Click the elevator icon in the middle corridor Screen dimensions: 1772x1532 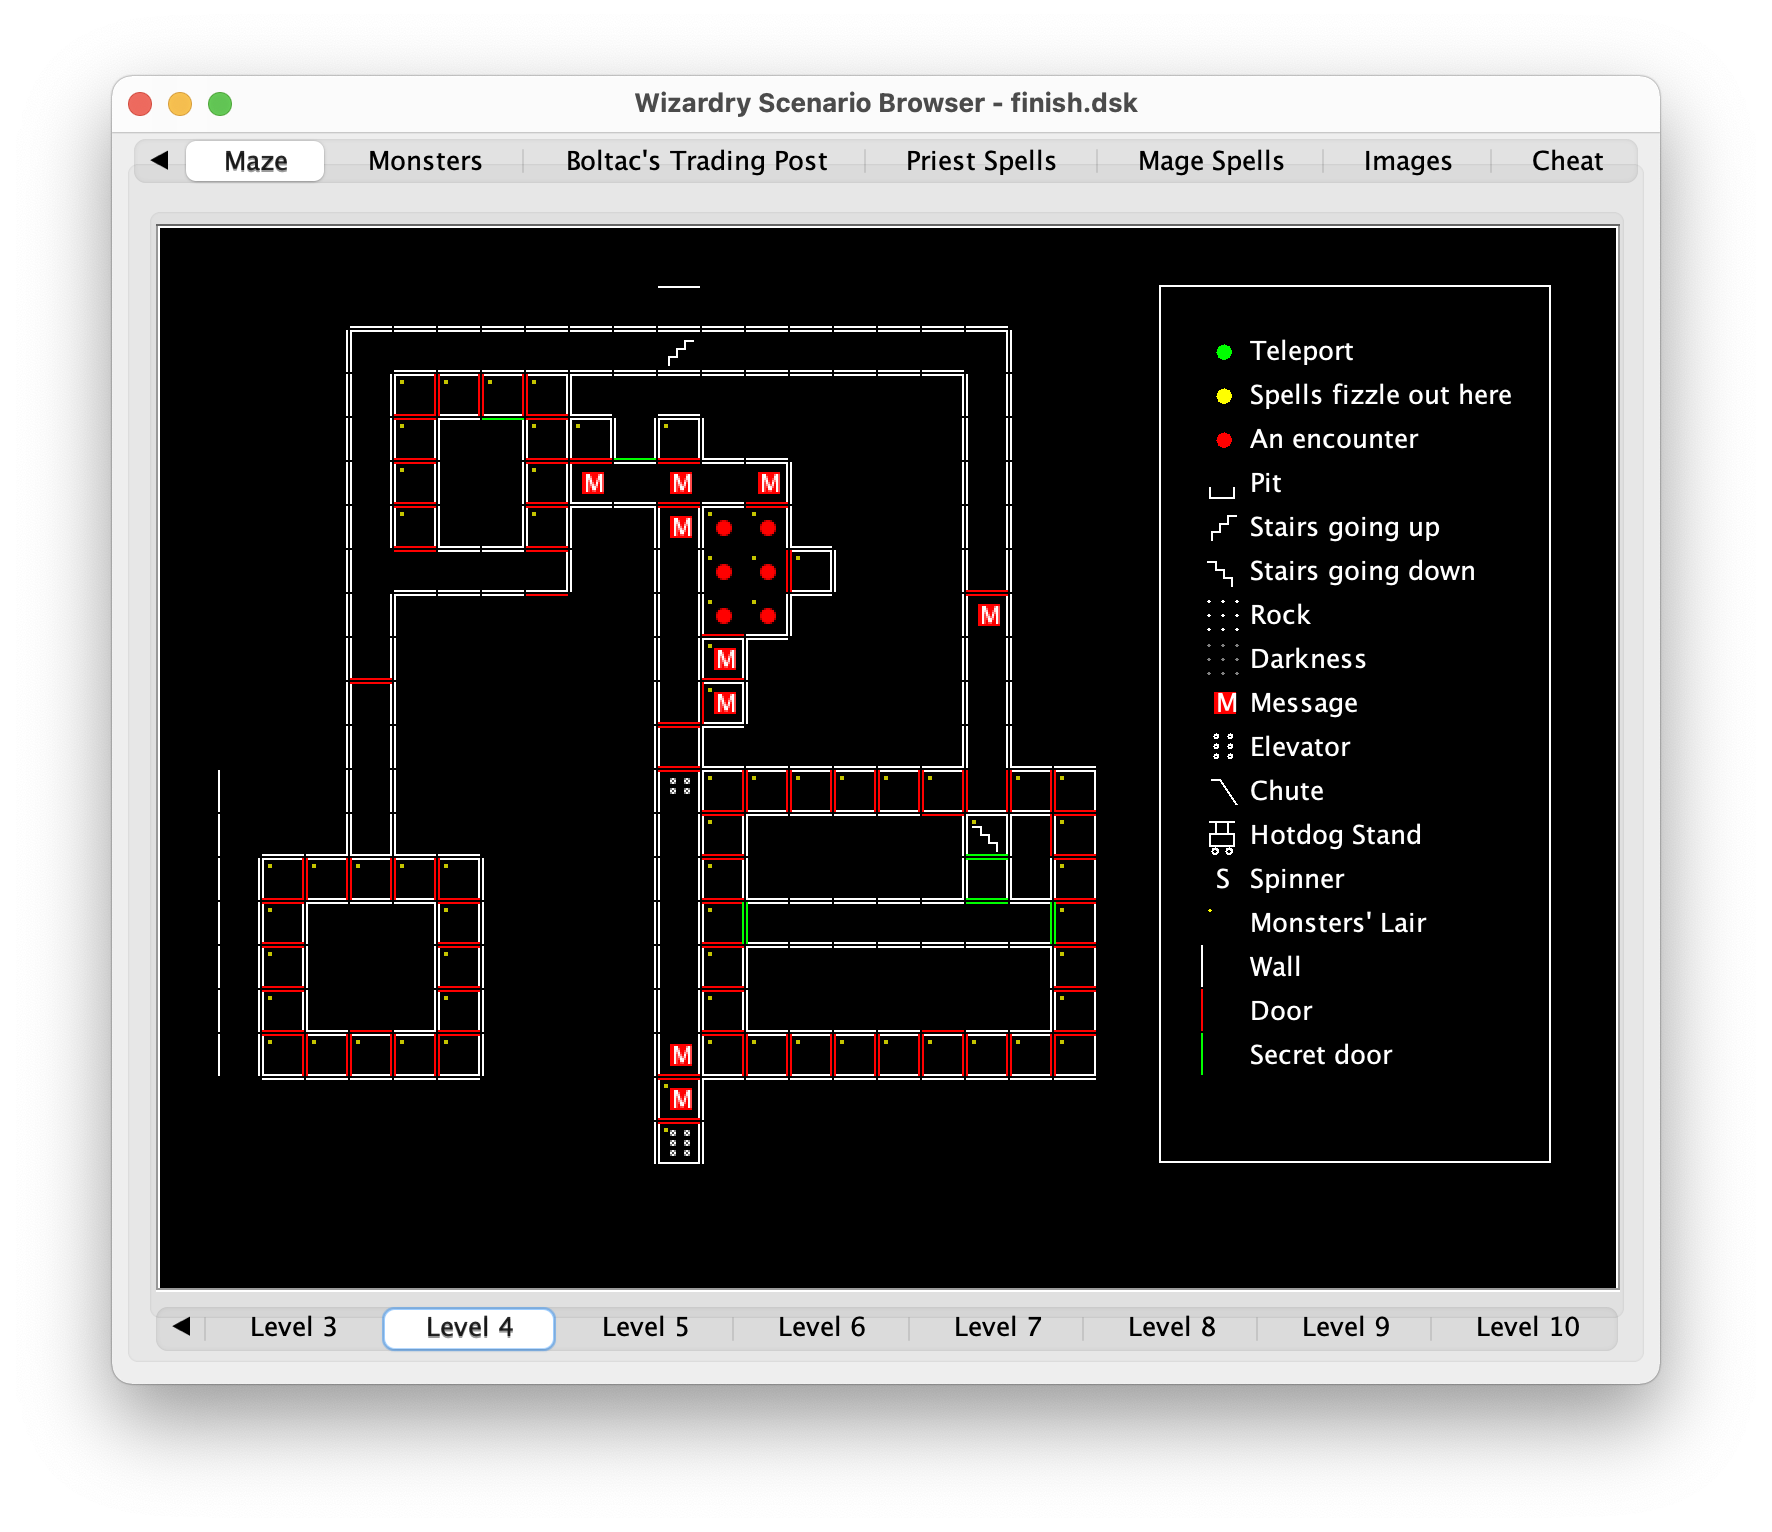[680, 786]
